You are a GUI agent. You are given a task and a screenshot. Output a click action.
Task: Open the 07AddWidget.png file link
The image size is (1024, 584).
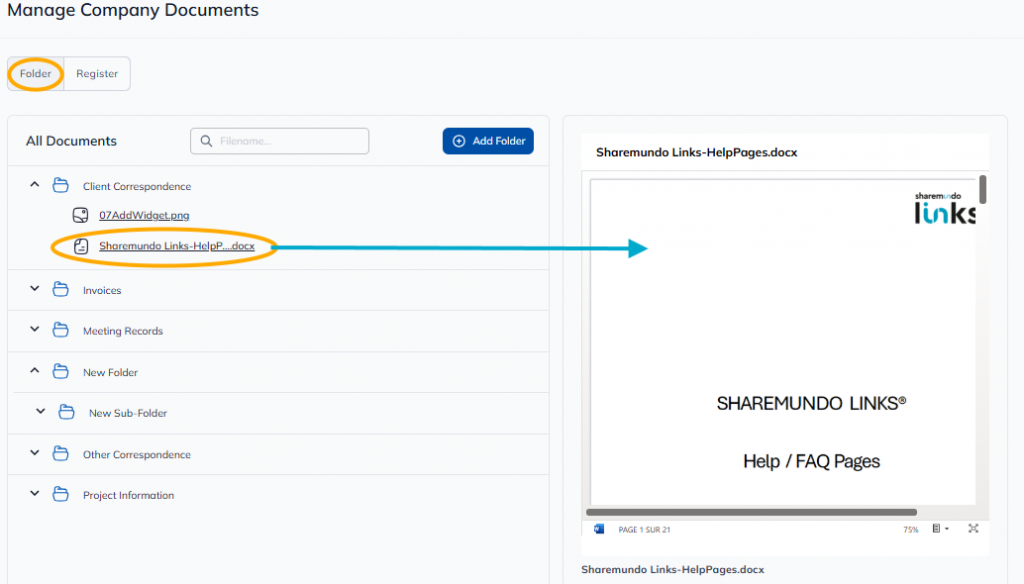144,215
